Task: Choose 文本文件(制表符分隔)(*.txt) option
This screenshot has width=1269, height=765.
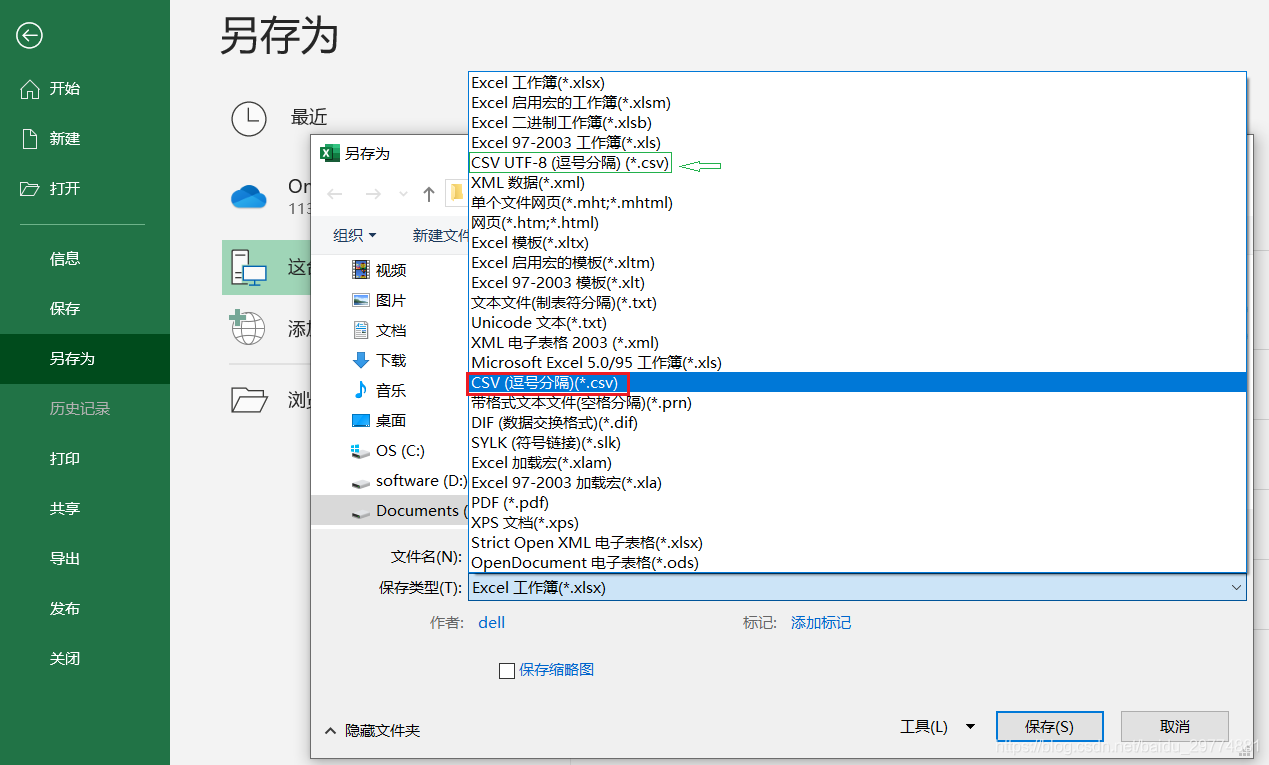Action: tap(857, 303)
